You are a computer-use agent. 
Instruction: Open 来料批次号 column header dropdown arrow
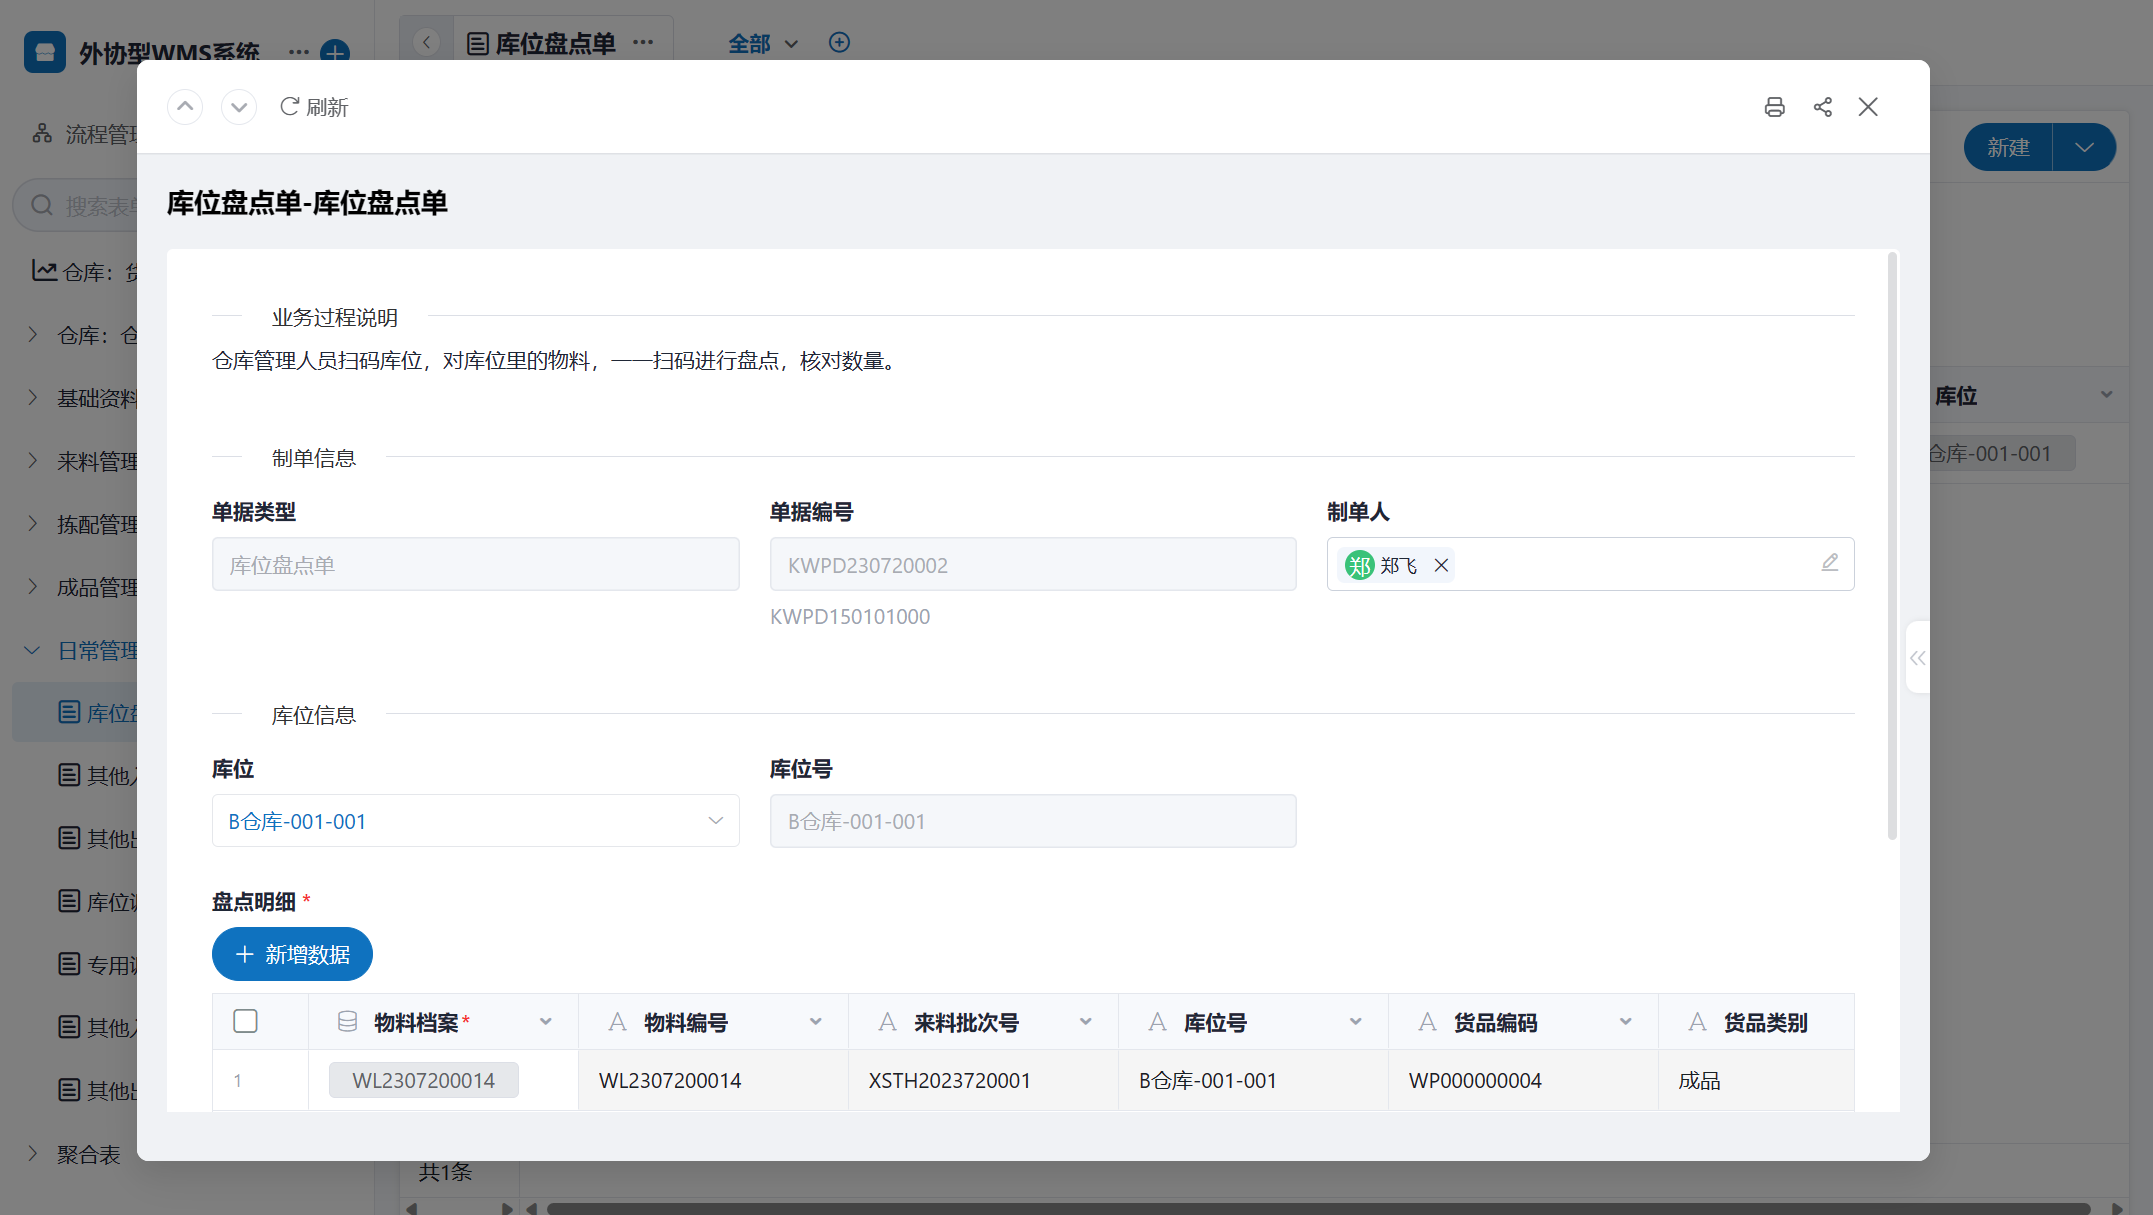click(x=1086, y=1022)
